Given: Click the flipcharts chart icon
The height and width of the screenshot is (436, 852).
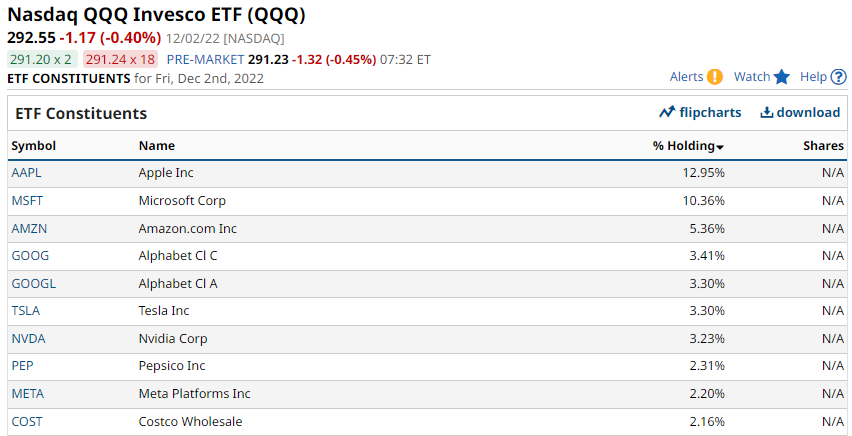Looking at the screenshot, I should tap(667, 113).
